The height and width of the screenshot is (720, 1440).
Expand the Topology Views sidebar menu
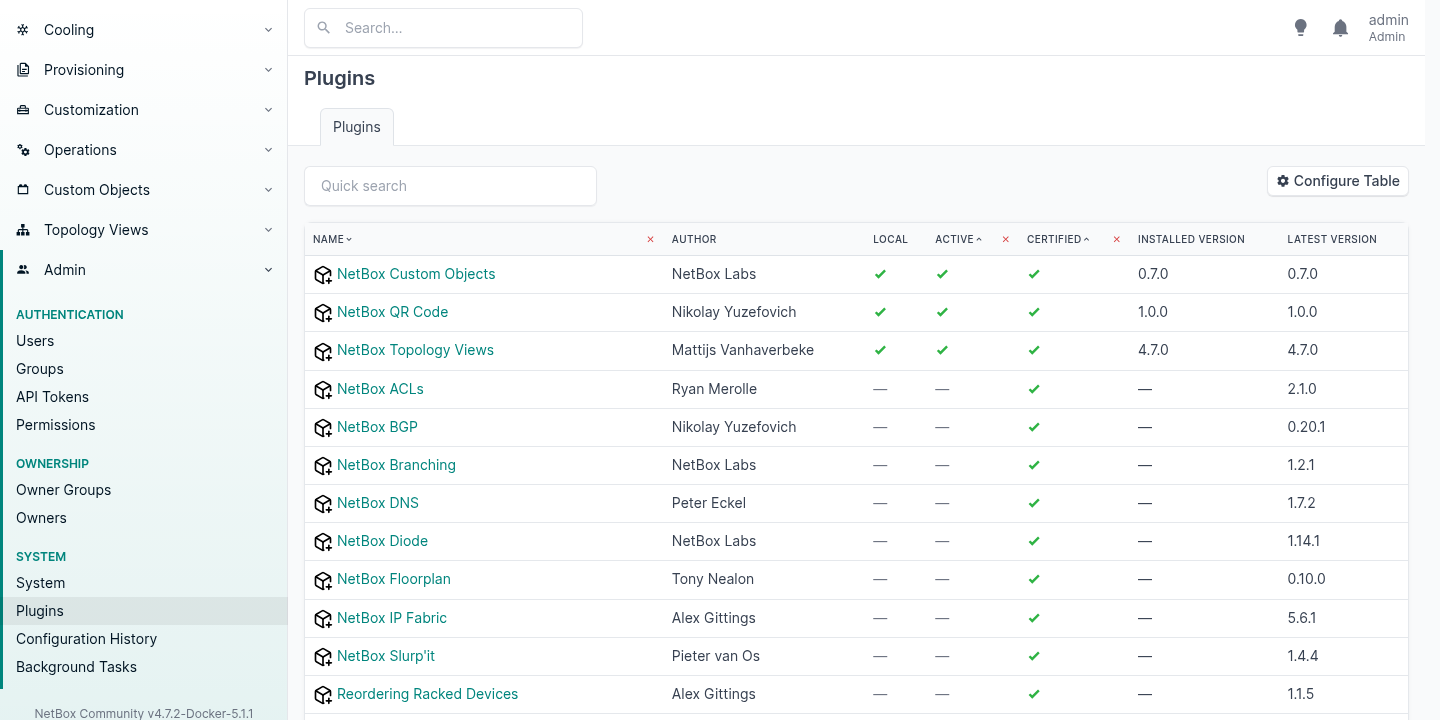(x=144, y=230)
